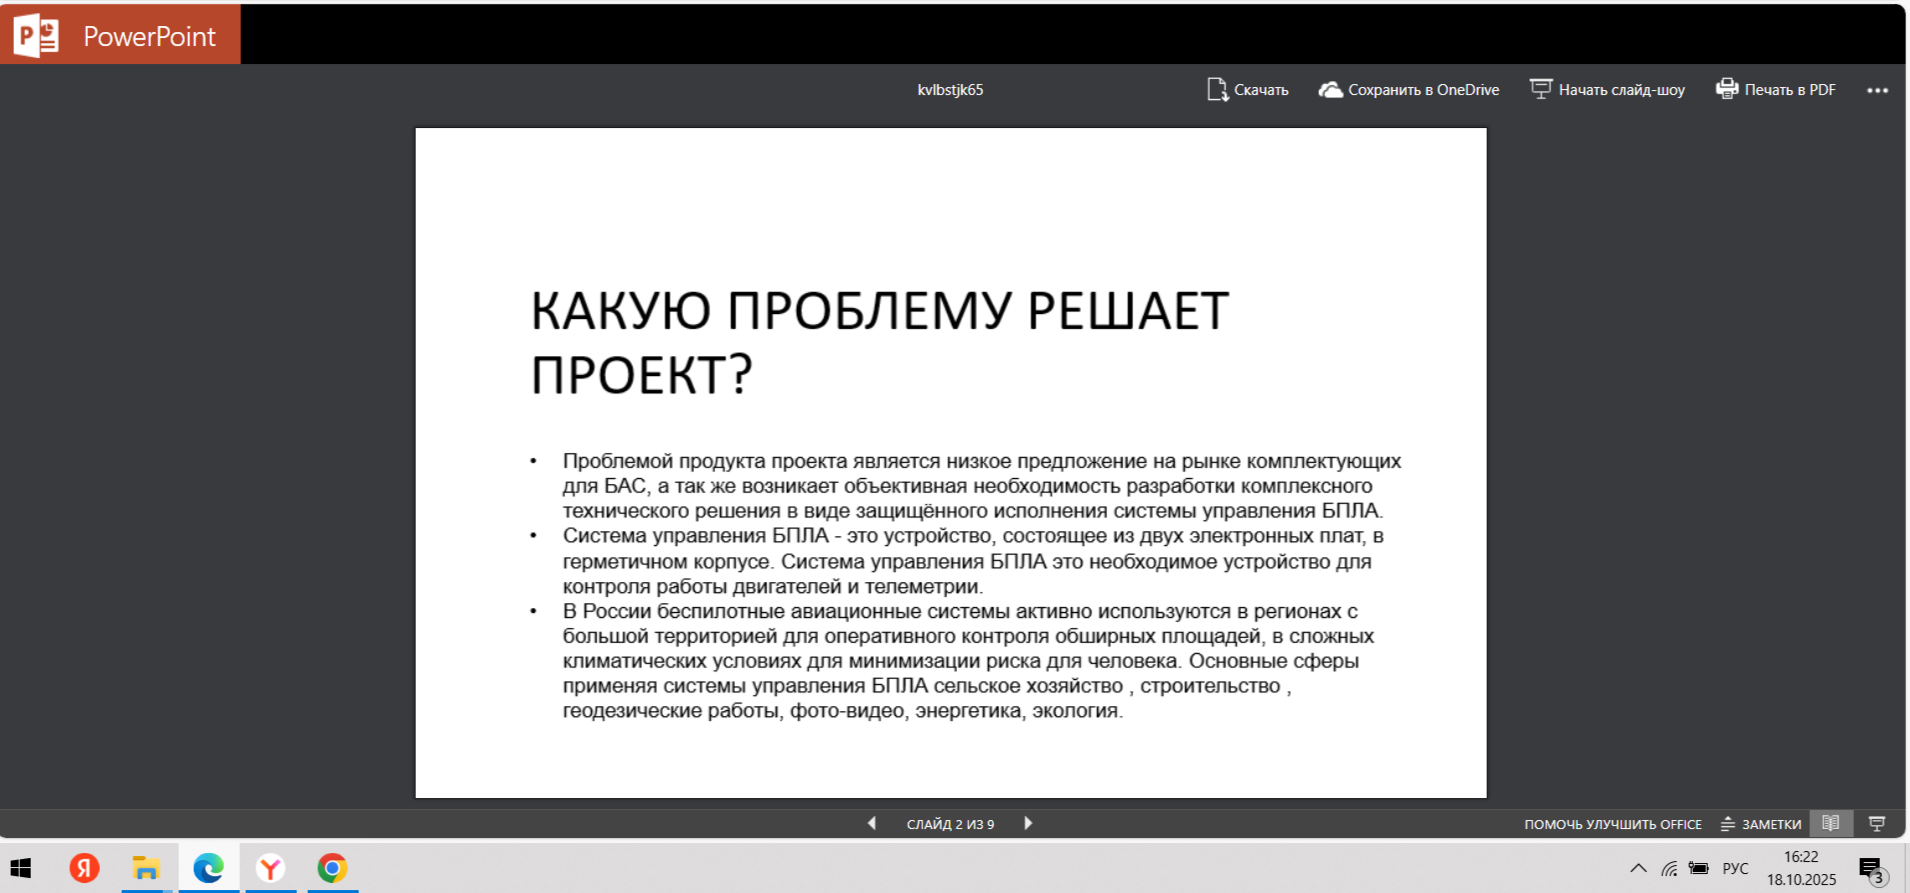Change input language РУС indicator
This screenshot has height=893, width=1910.
pyautogui.click(x=1735, y=868)
